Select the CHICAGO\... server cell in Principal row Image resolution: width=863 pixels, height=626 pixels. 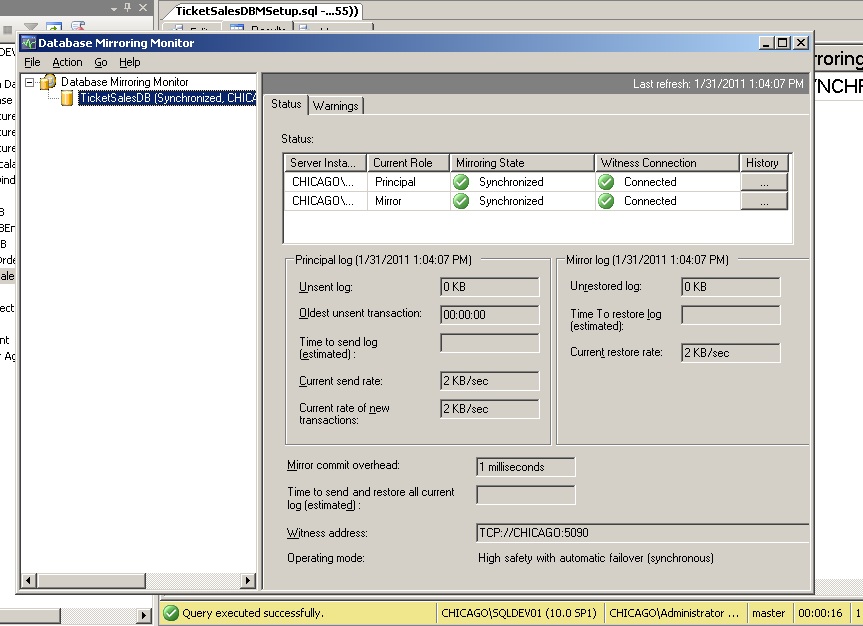click(x=325, y=182)
